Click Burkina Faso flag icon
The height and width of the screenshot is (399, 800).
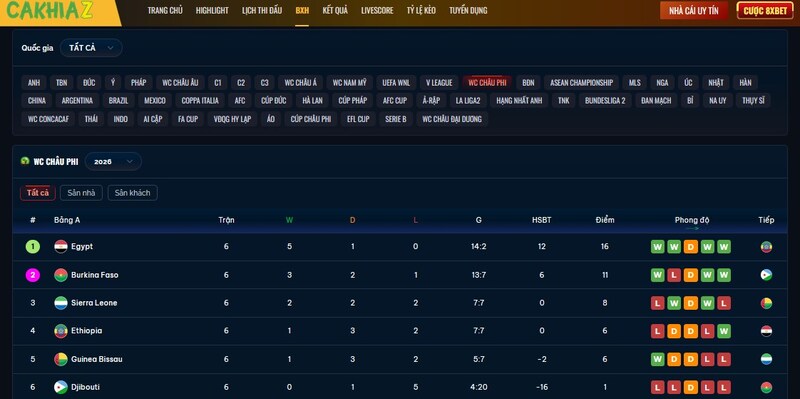click(x=61, y=275)
